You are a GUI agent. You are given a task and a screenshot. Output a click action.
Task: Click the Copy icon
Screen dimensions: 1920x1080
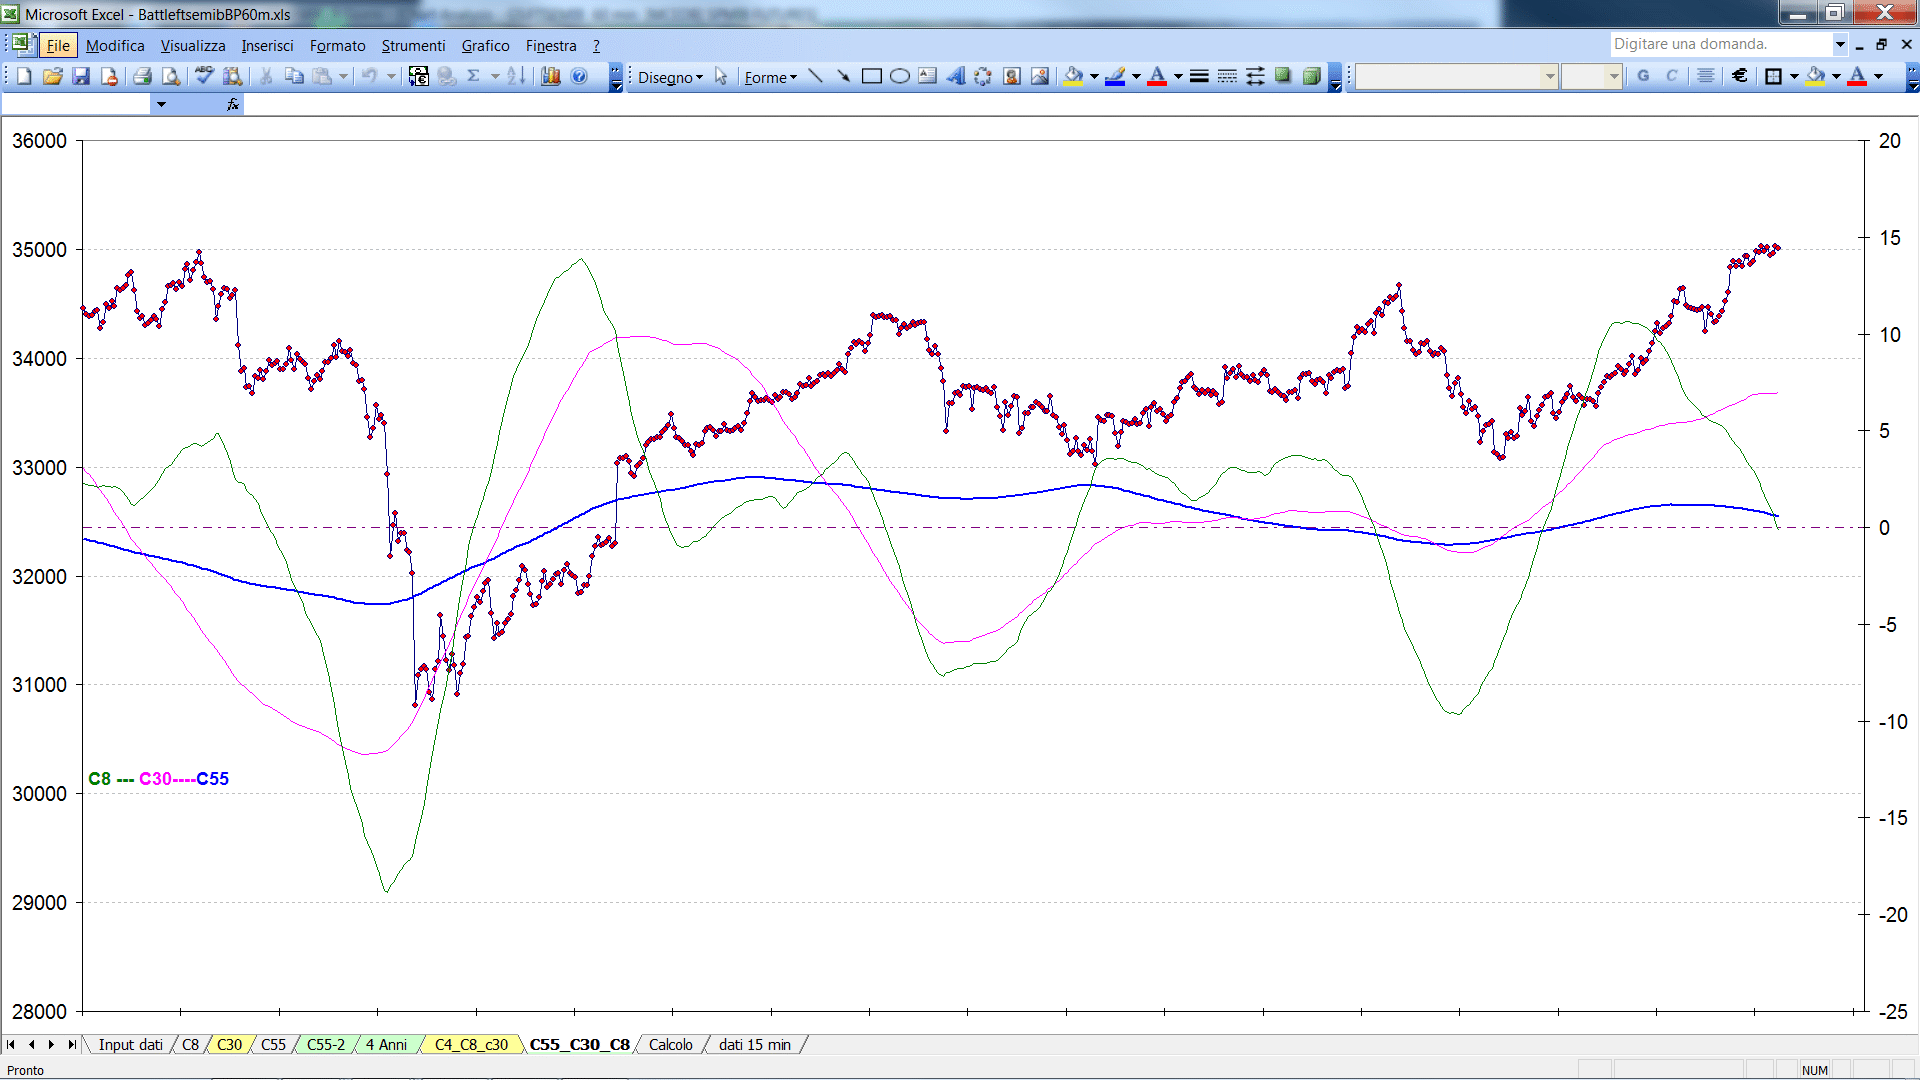pos(294,77)
